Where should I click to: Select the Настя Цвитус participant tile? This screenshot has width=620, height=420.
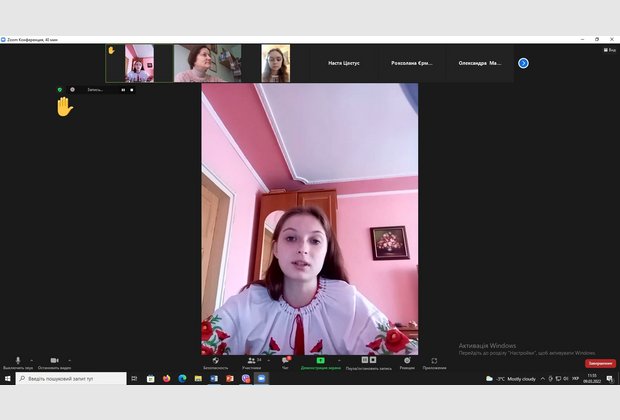point(344,63)
